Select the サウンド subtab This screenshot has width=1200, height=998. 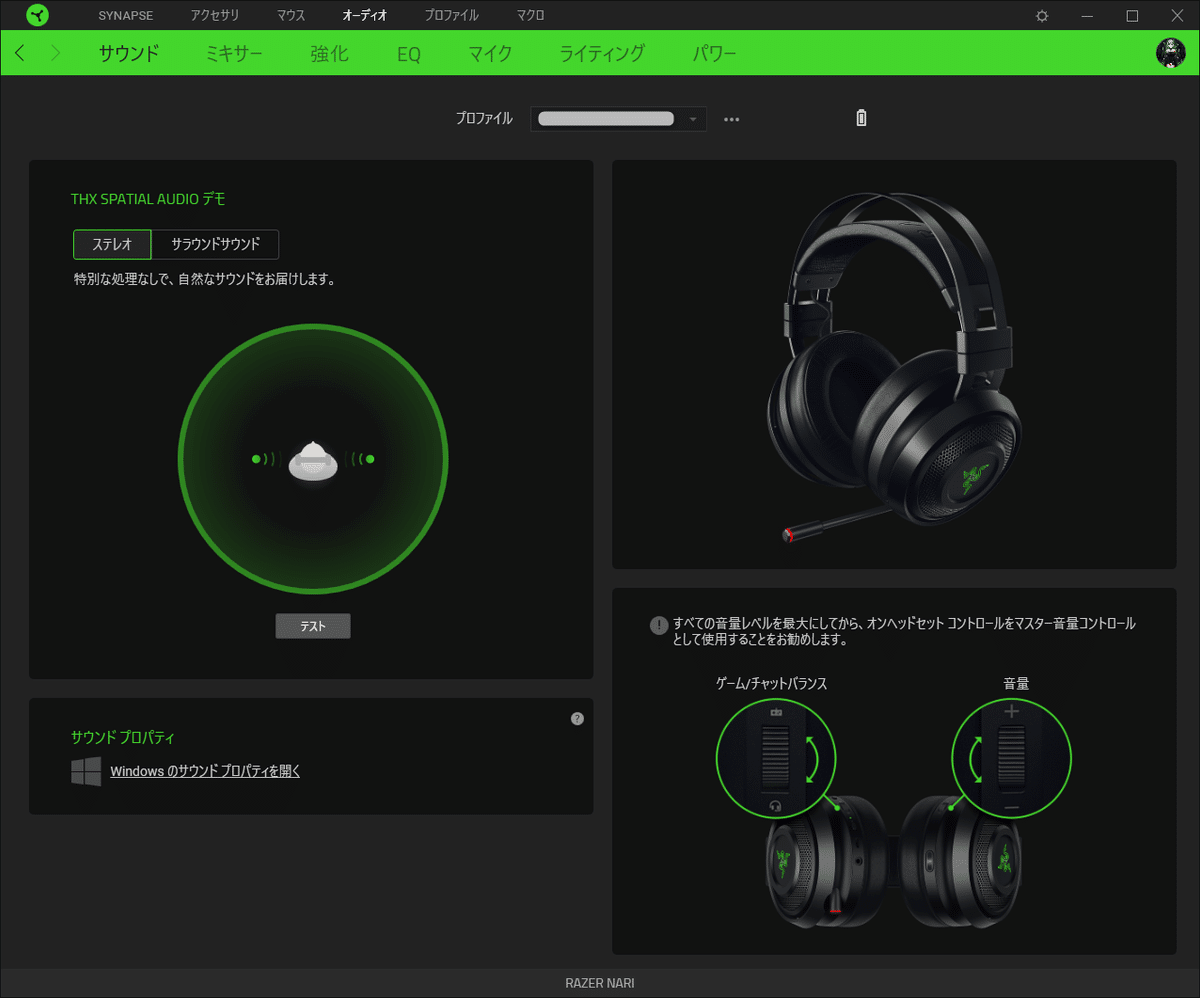click(129, 54)
